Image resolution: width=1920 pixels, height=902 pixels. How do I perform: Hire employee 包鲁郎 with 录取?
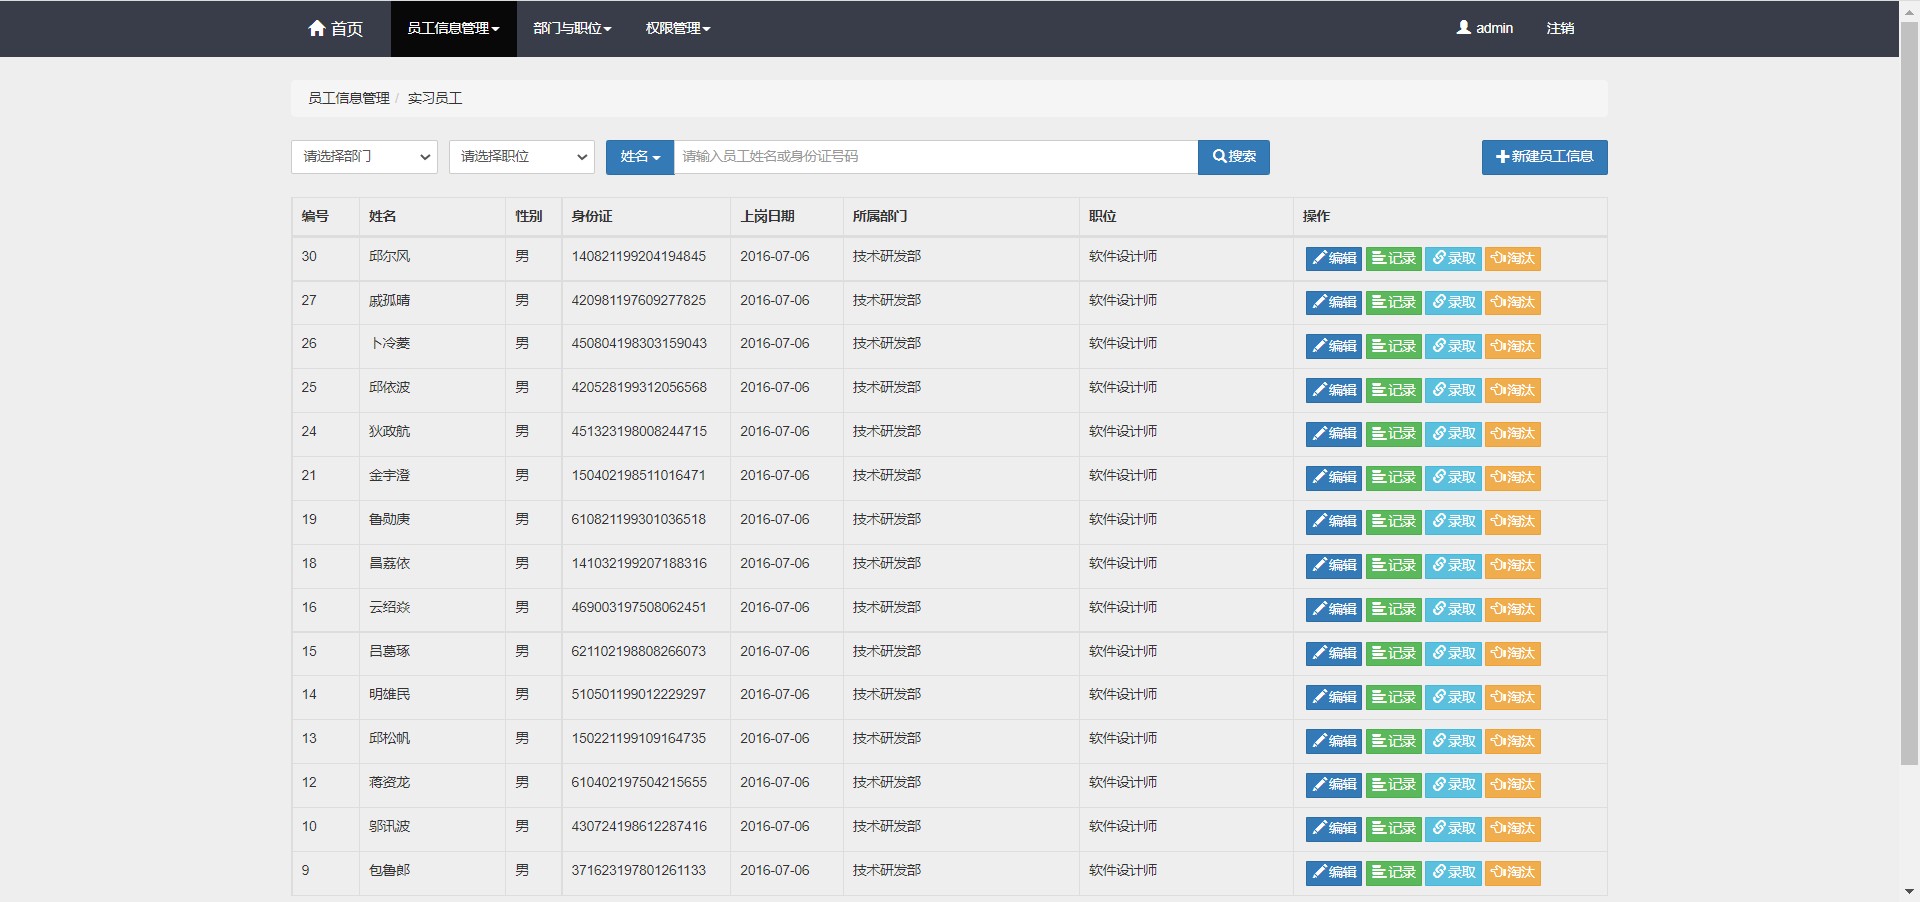[1453, 872]
